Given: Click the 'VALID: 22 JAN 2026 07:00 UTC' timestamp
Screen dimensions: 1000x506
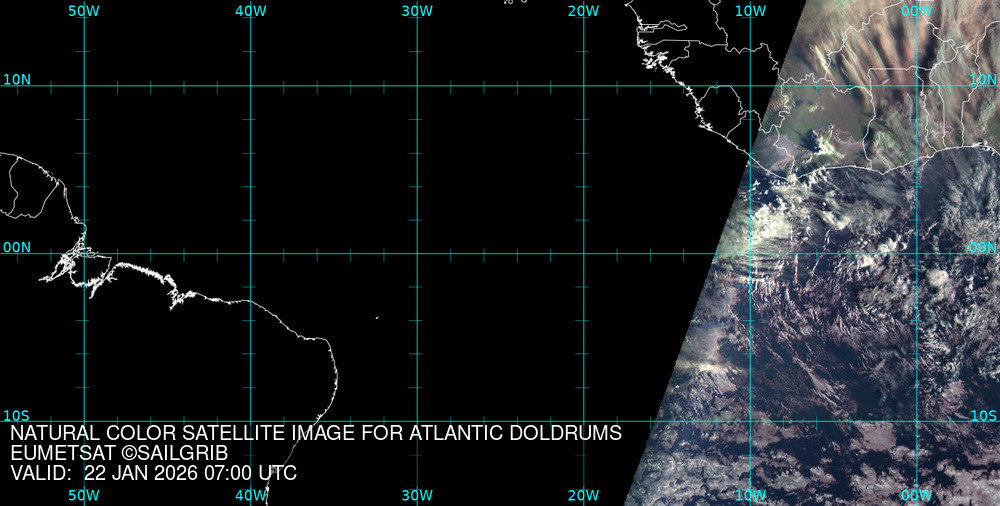Looking at the screenshot, I should pyautogui.click(x=153, y=473).
